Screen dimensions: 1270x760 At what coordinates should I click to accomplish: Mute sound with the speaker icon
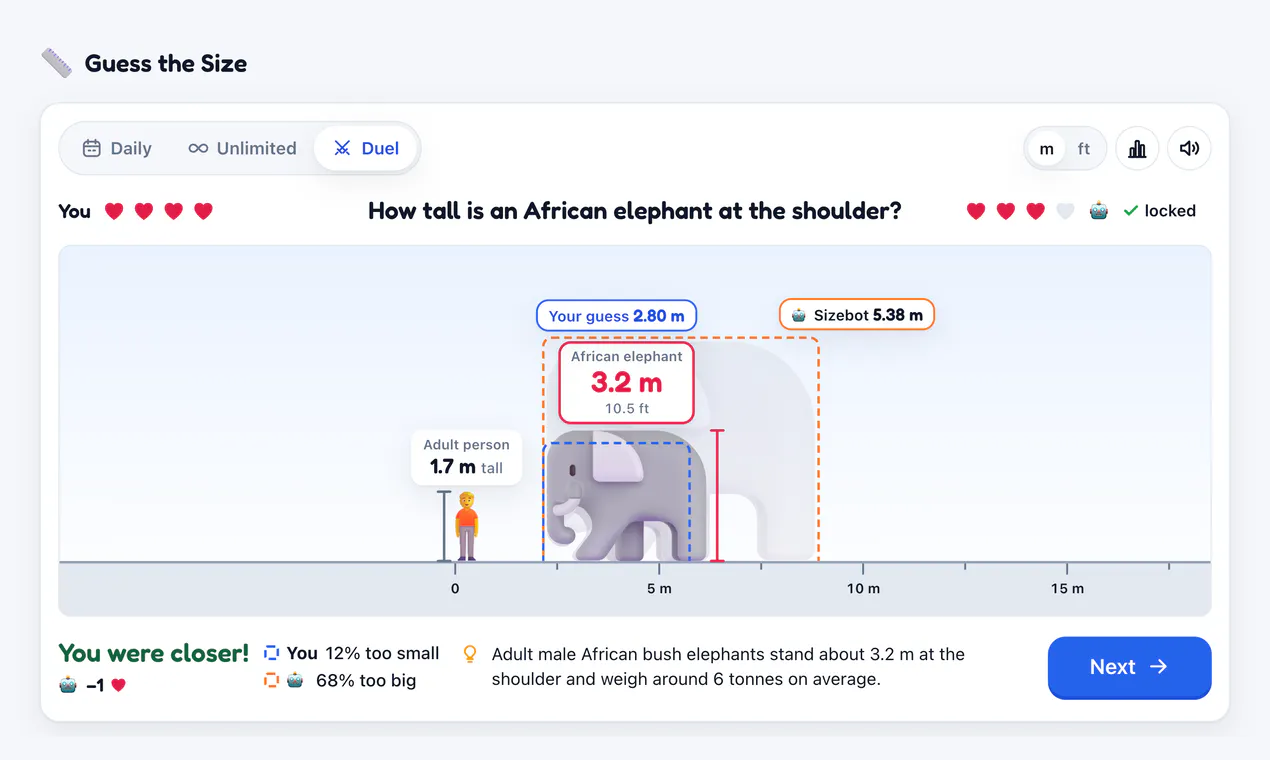click(1189, 149)
